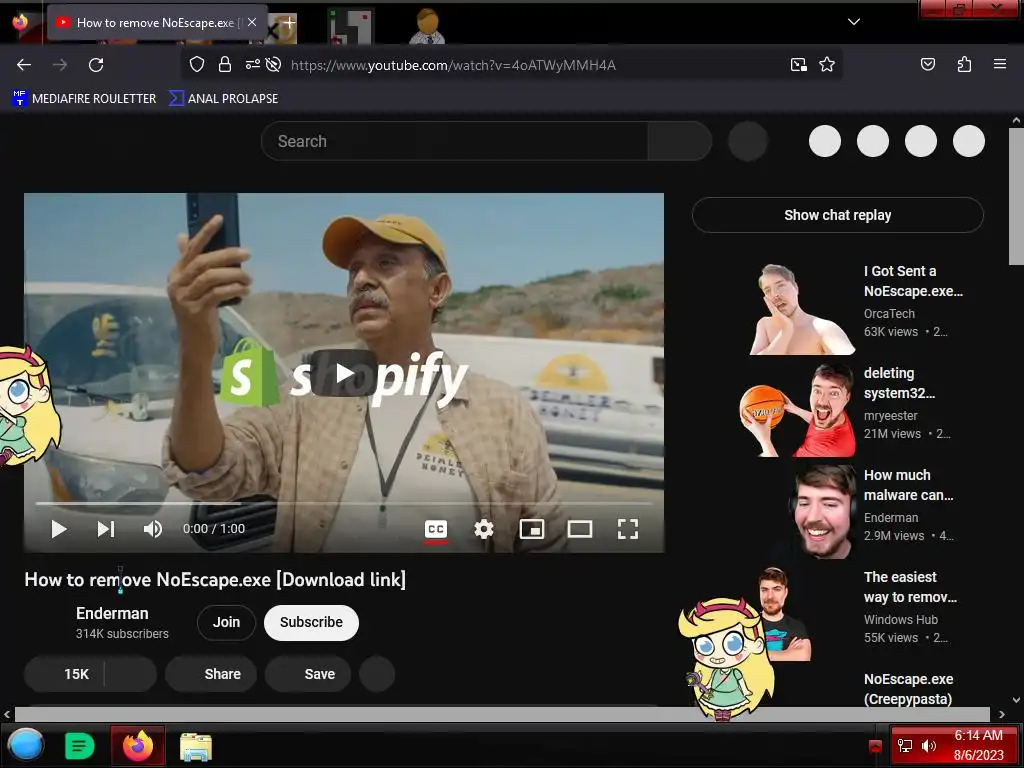This screenshot has height=768, width=1024.
Task: Click the player bar play icon
Action: 59,529
